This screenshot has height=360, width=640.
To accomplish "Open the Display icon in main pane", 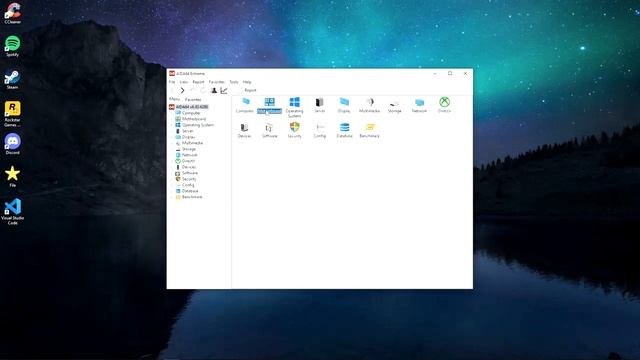I will pos(344,105).
